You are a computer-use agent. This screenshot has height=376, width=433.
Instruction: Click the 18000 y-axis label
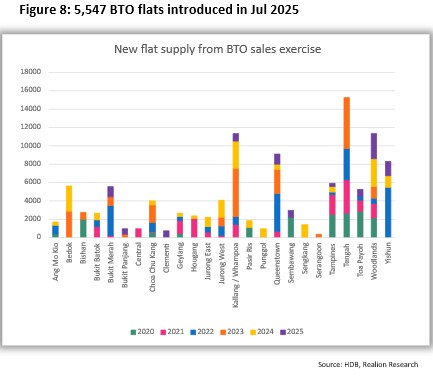31,72
